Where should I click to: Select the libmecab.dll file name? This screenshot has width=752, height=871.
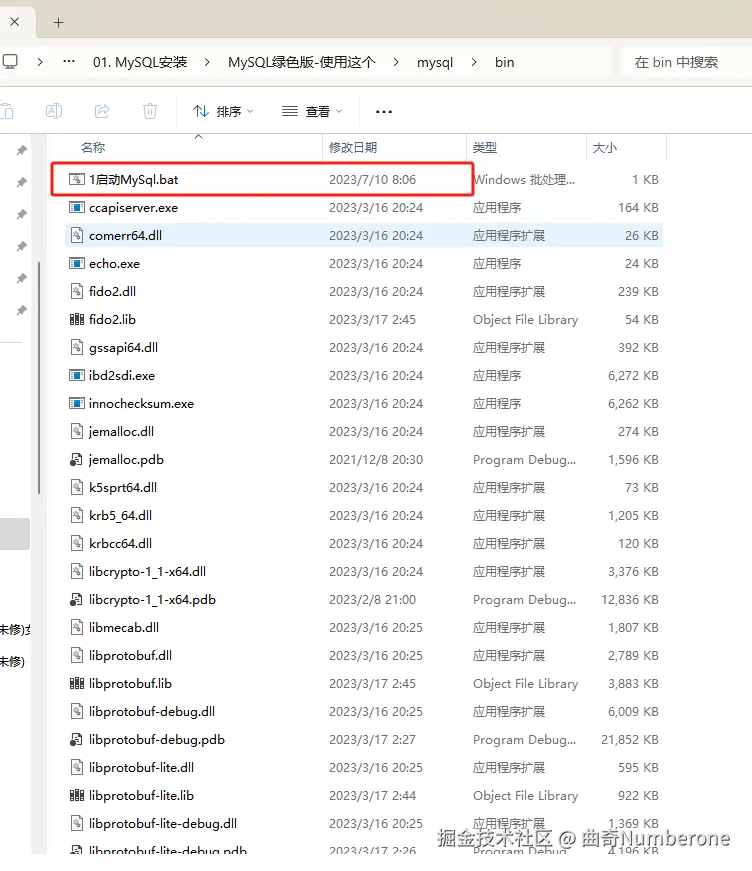tap(124, 628)
